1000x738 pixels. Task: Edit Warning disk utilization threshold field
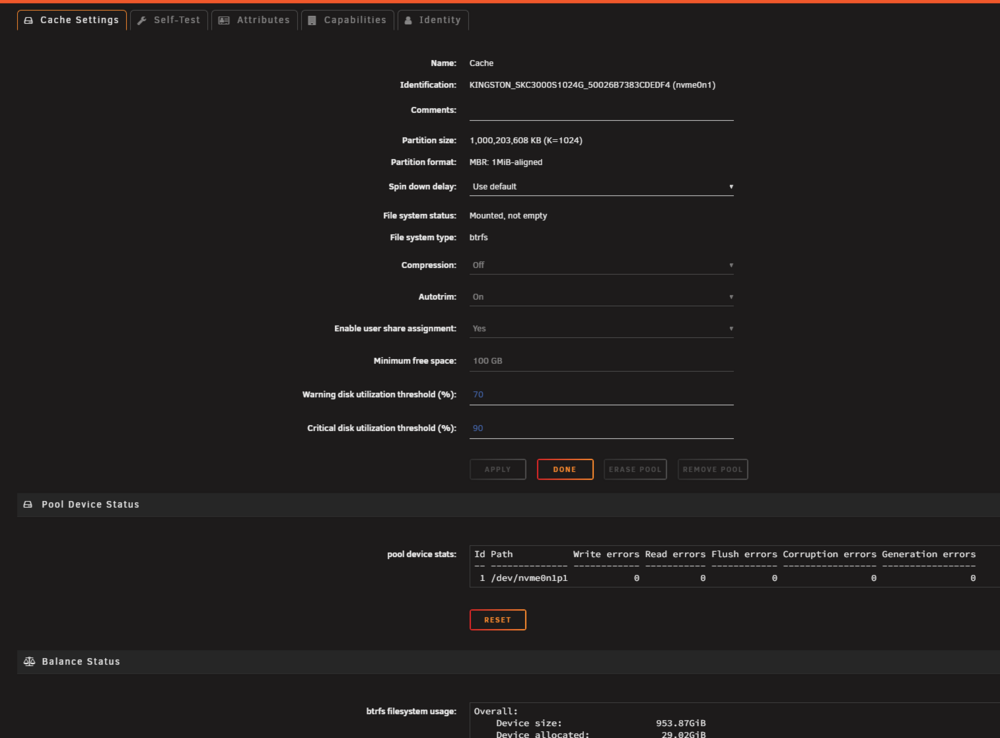point(601,395)
